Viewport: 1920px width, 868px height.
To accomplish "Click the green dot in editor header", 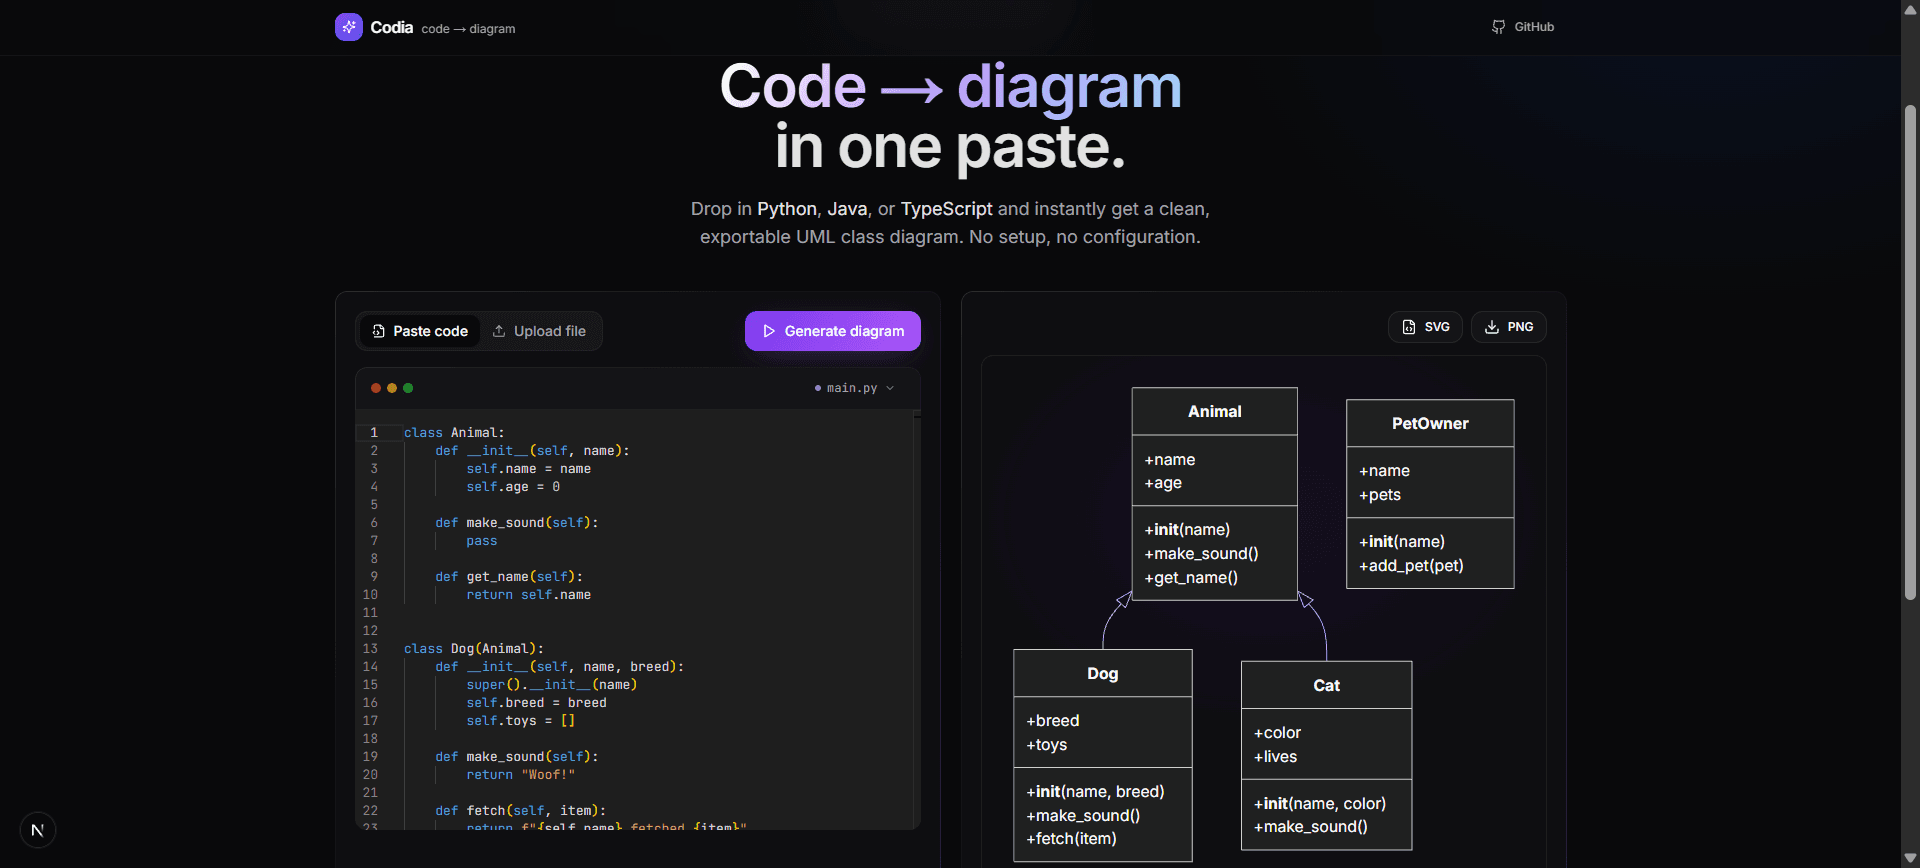I will [x=408, y=388].
